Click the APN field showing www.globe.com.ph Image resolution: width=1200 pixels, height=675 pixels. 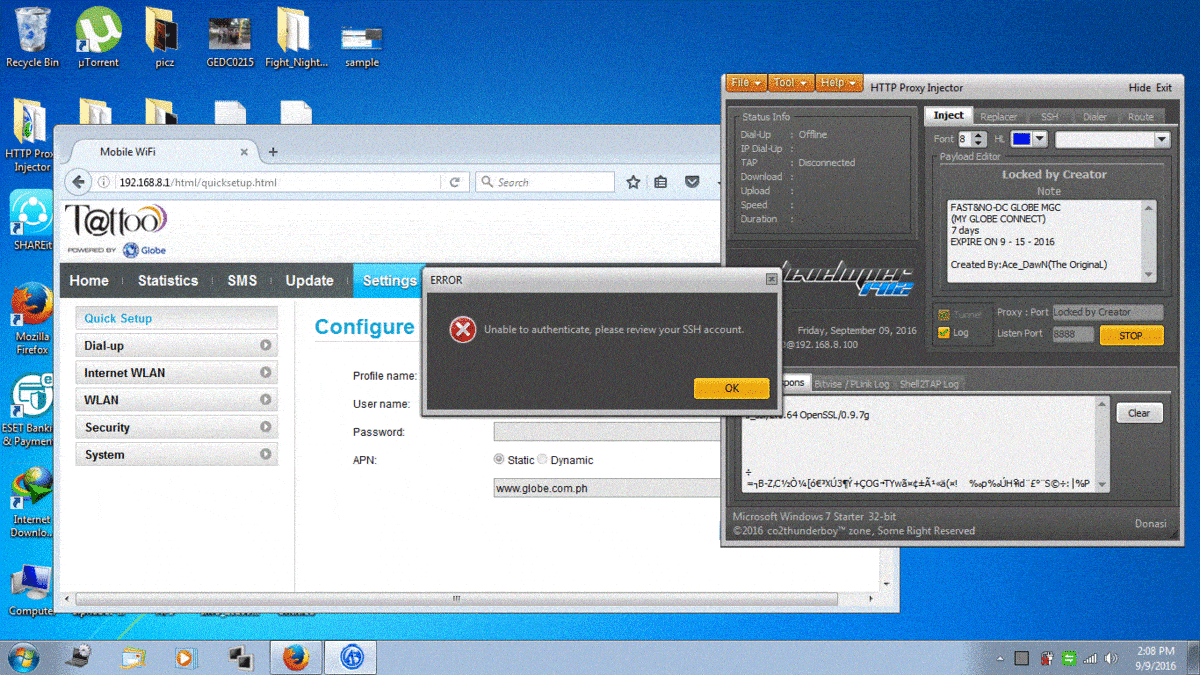pyautogui.click(x=606, y=489)
